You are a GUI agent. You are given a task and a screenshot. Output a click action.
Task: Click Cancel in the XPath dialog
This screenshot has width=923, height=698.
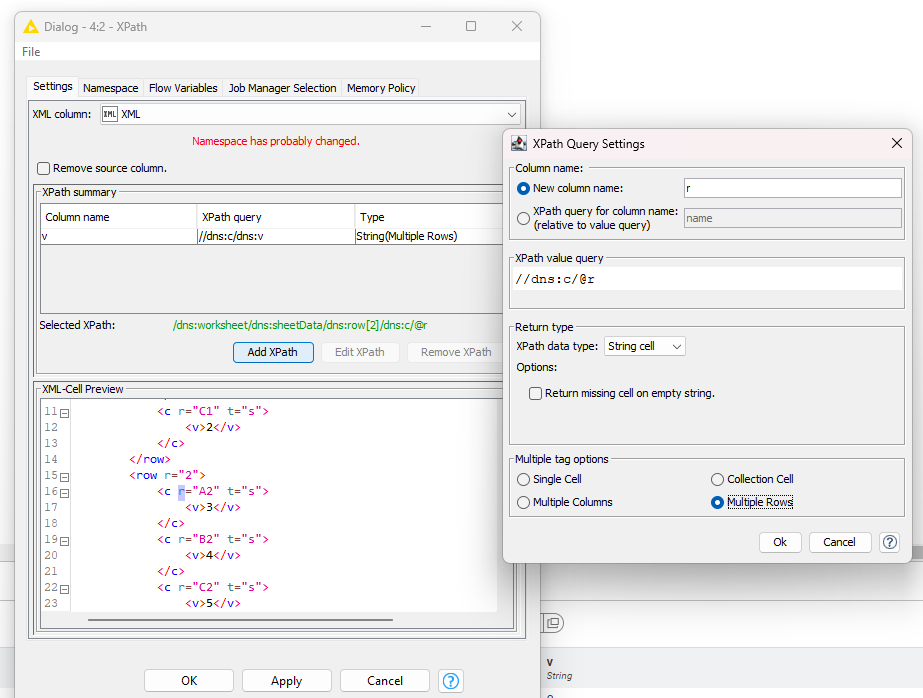point(385,680)
